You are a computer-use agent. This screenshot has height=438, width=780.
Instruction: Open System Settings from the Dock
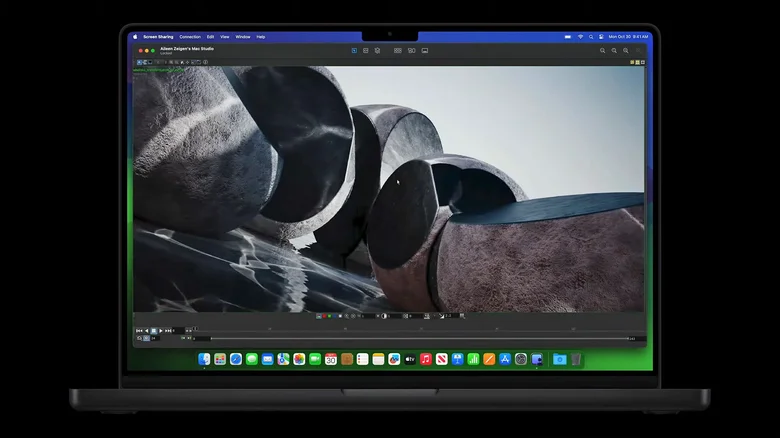coord(521,359)
